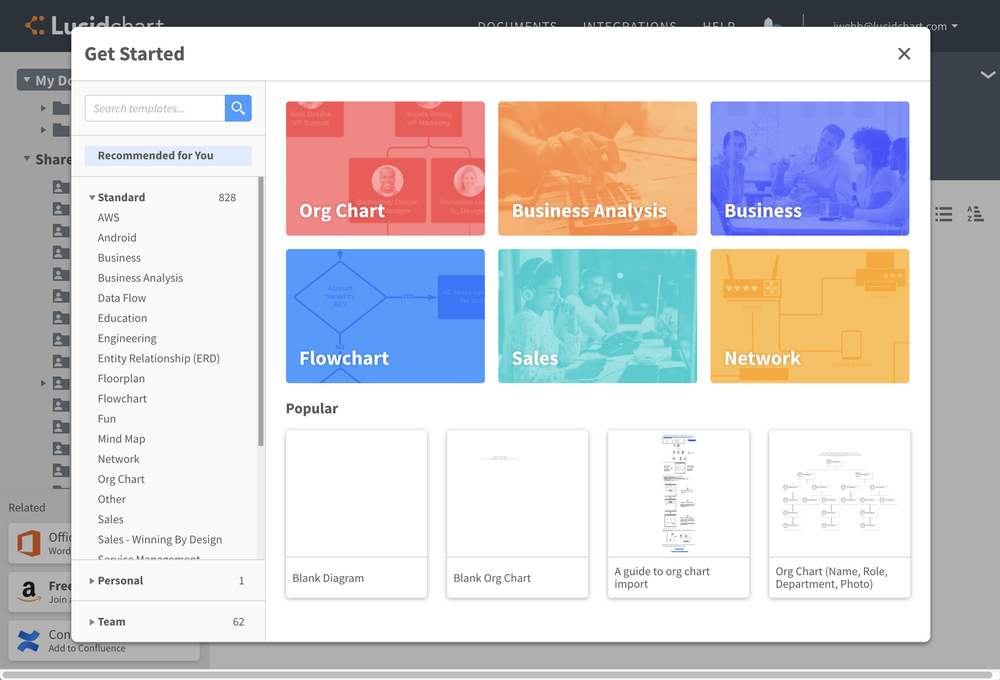Image resolution: width=1000 pixels, height=680 pixels.
Task: Open the DOCUMENTS menu
Action: click(518, 27)
